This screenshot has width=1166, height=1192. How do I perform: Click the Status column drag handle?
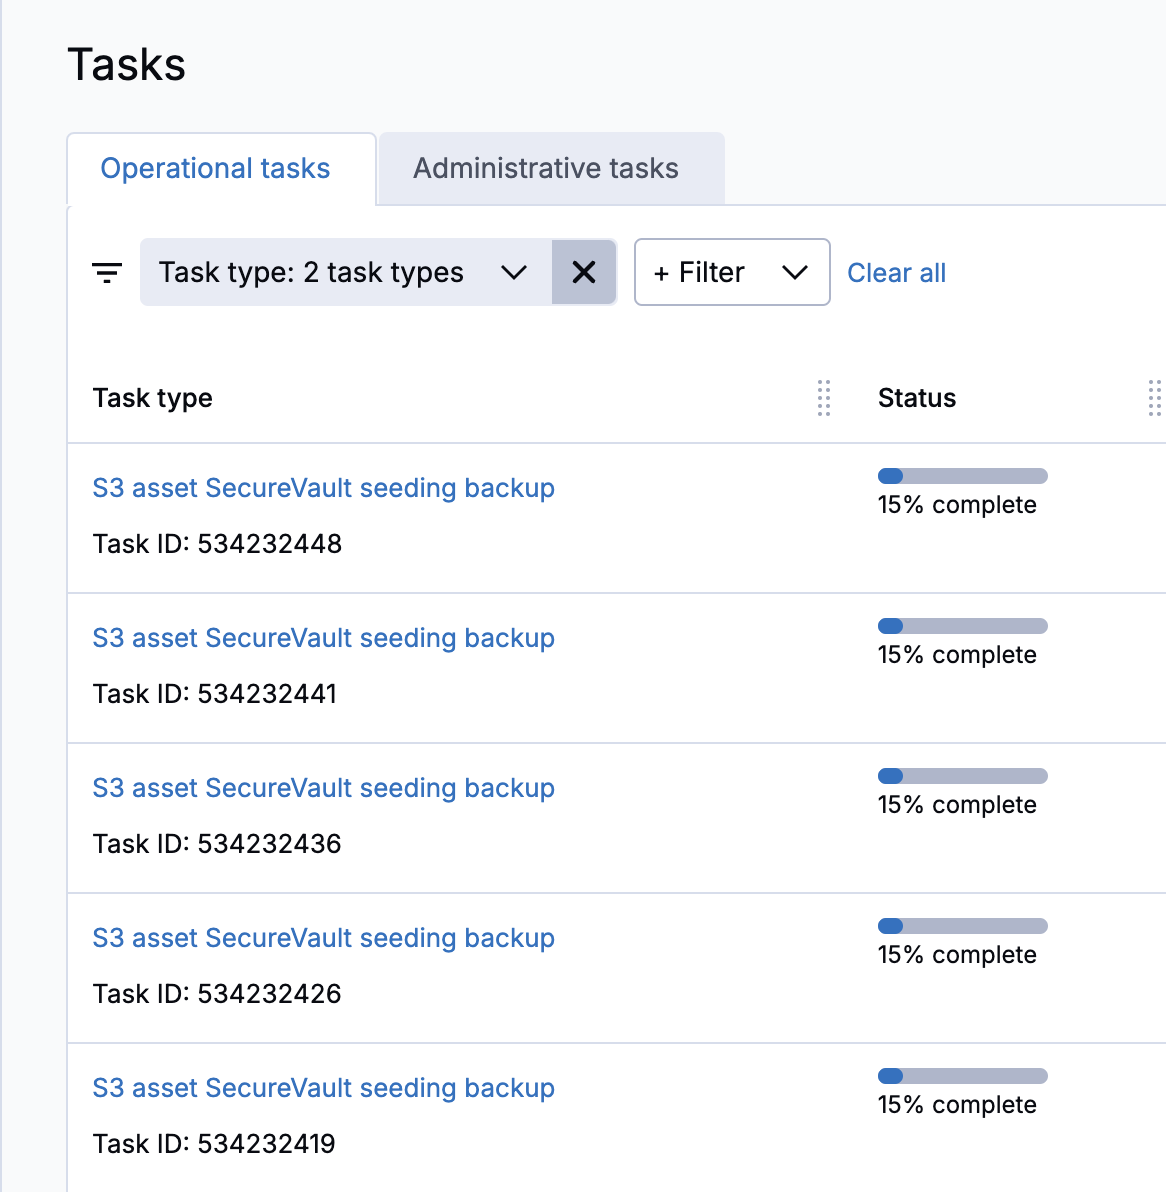[1155, 398]
